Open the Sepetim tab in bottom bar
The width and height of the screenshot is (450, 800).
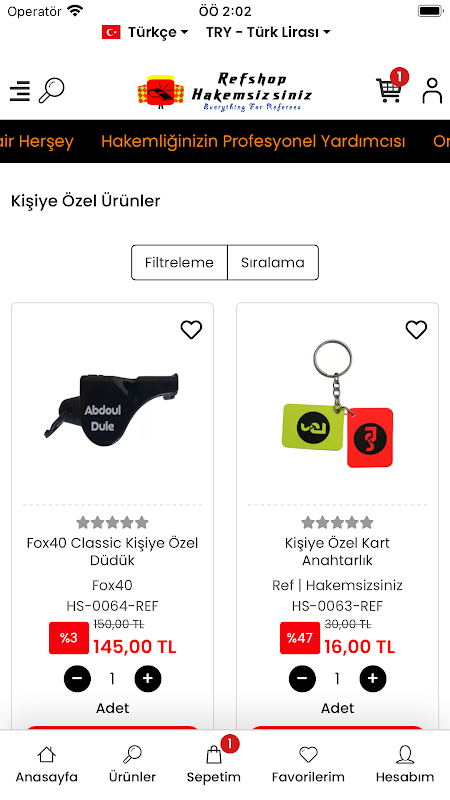point(214,764)
